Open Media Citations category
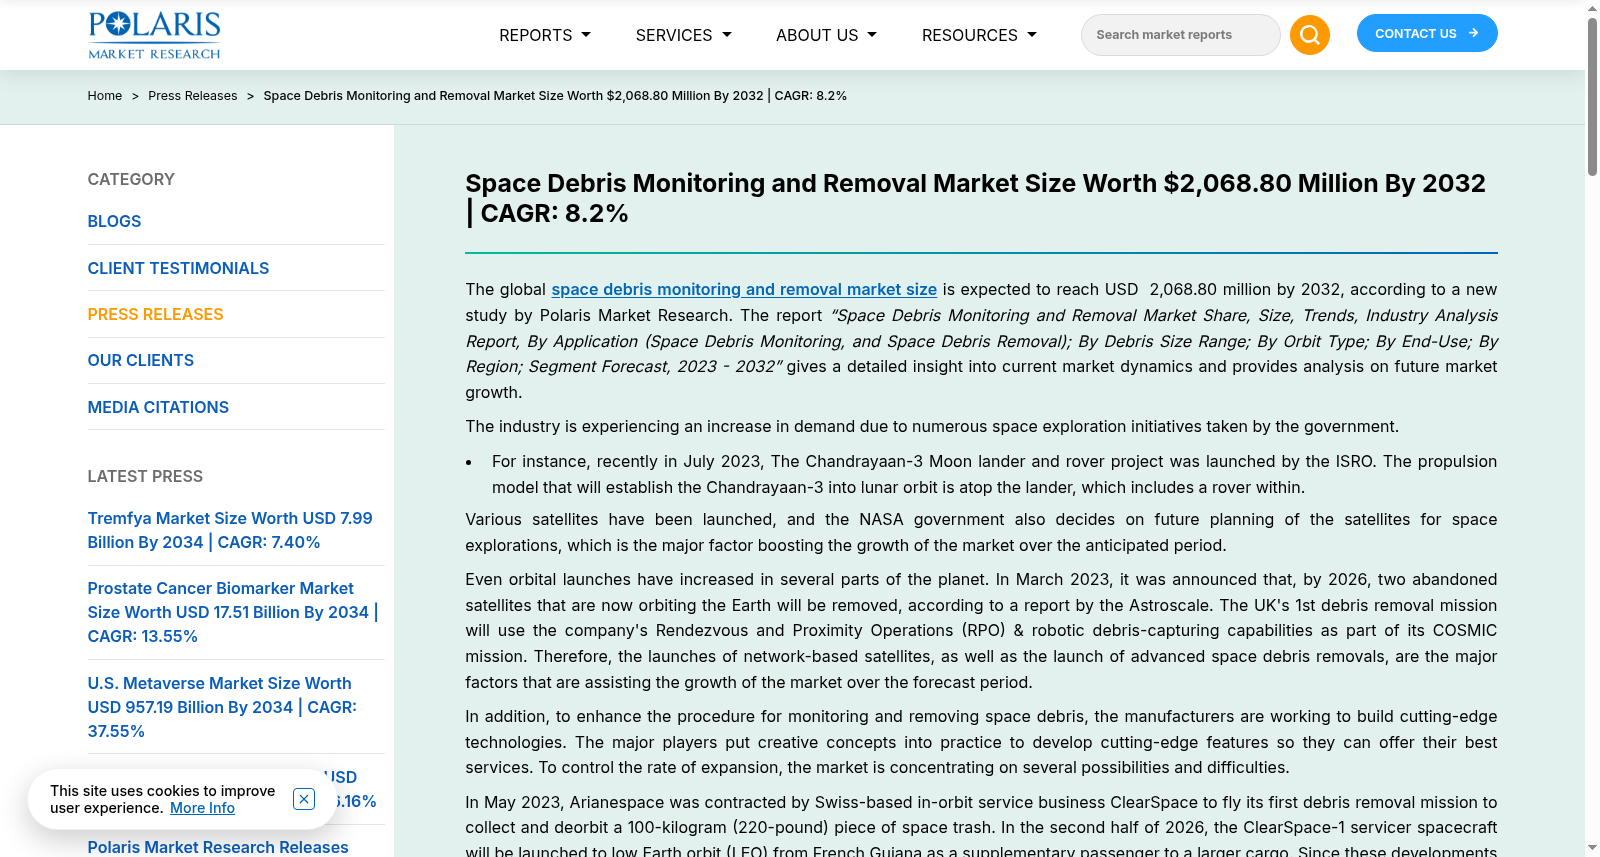This screenshot has width=1600, height=857. (158, 407)
